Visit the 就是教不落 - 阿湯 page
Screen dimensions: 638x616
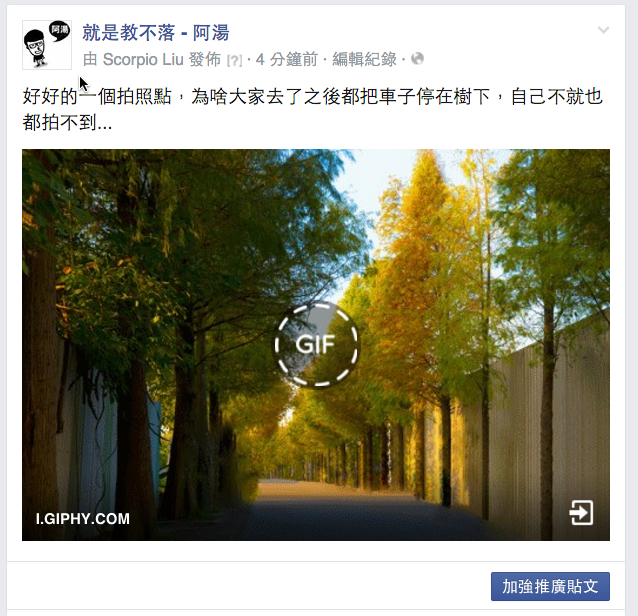pyautogui.click(x=156, y=33)
